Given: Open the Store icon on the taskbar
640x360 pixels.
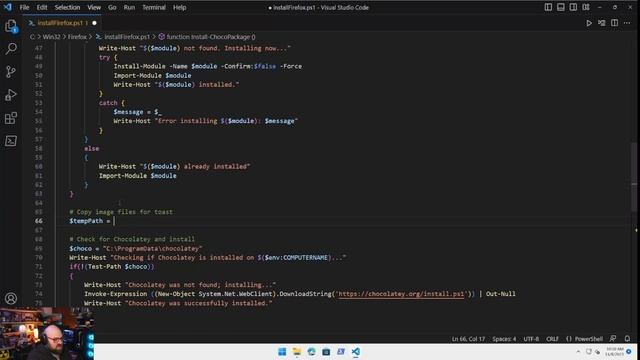Looking at the screenshot, I should 326,352.
